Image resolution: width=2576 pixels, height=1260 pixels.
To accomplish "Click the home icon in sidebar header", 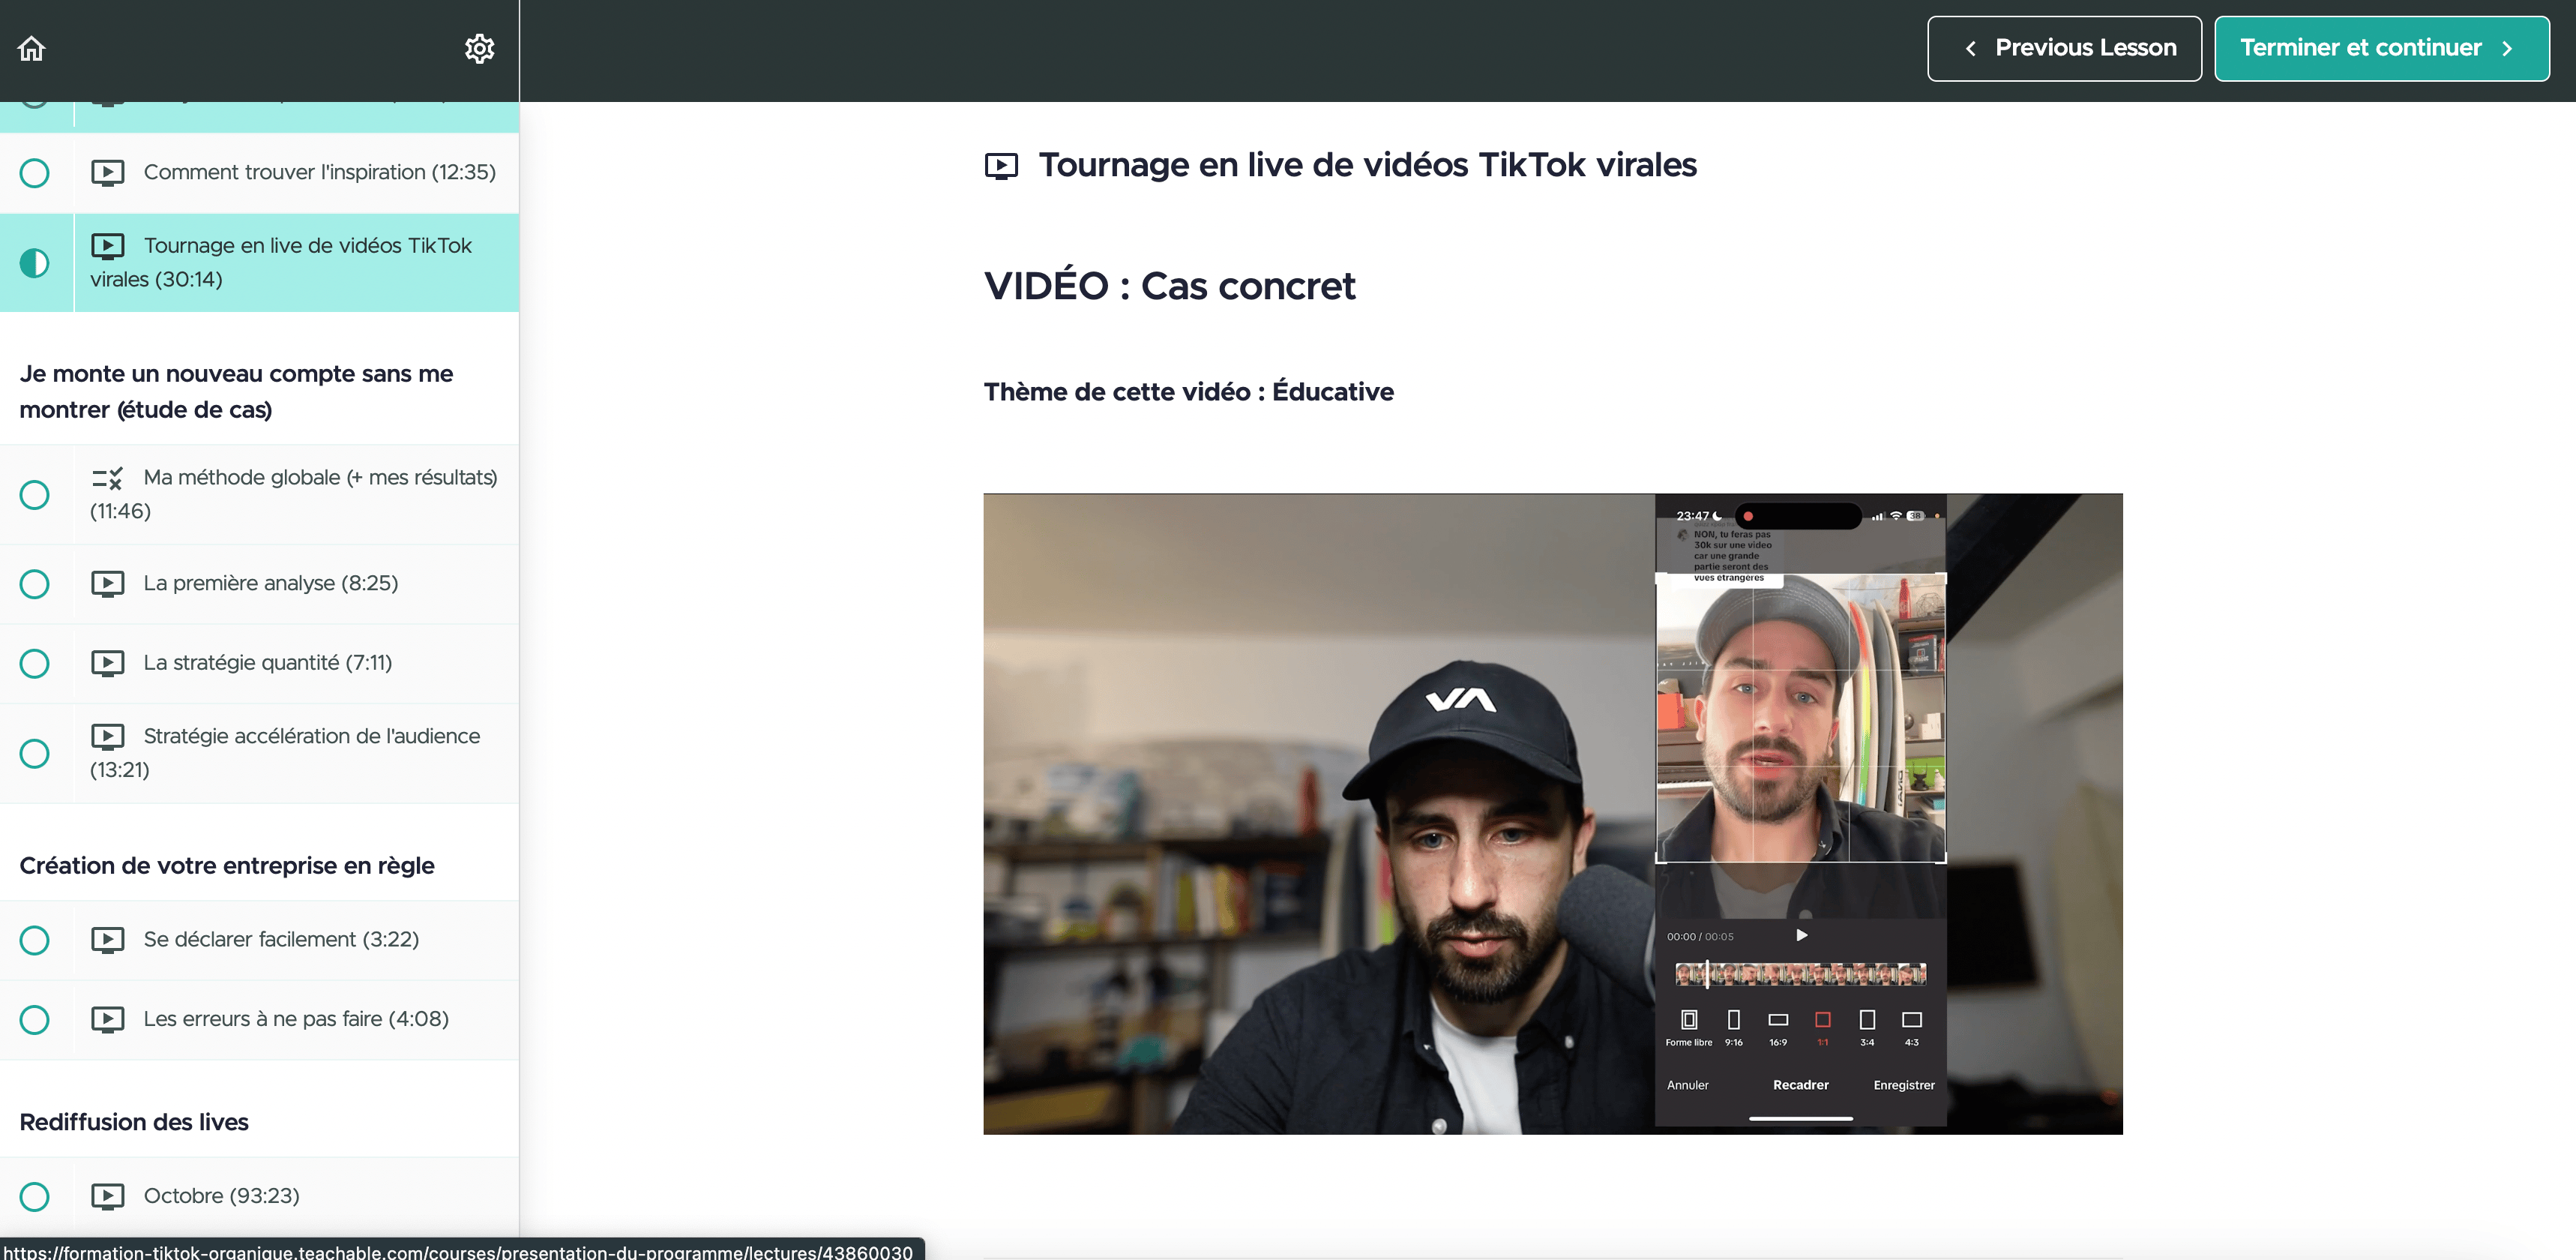I will [32, 48].
